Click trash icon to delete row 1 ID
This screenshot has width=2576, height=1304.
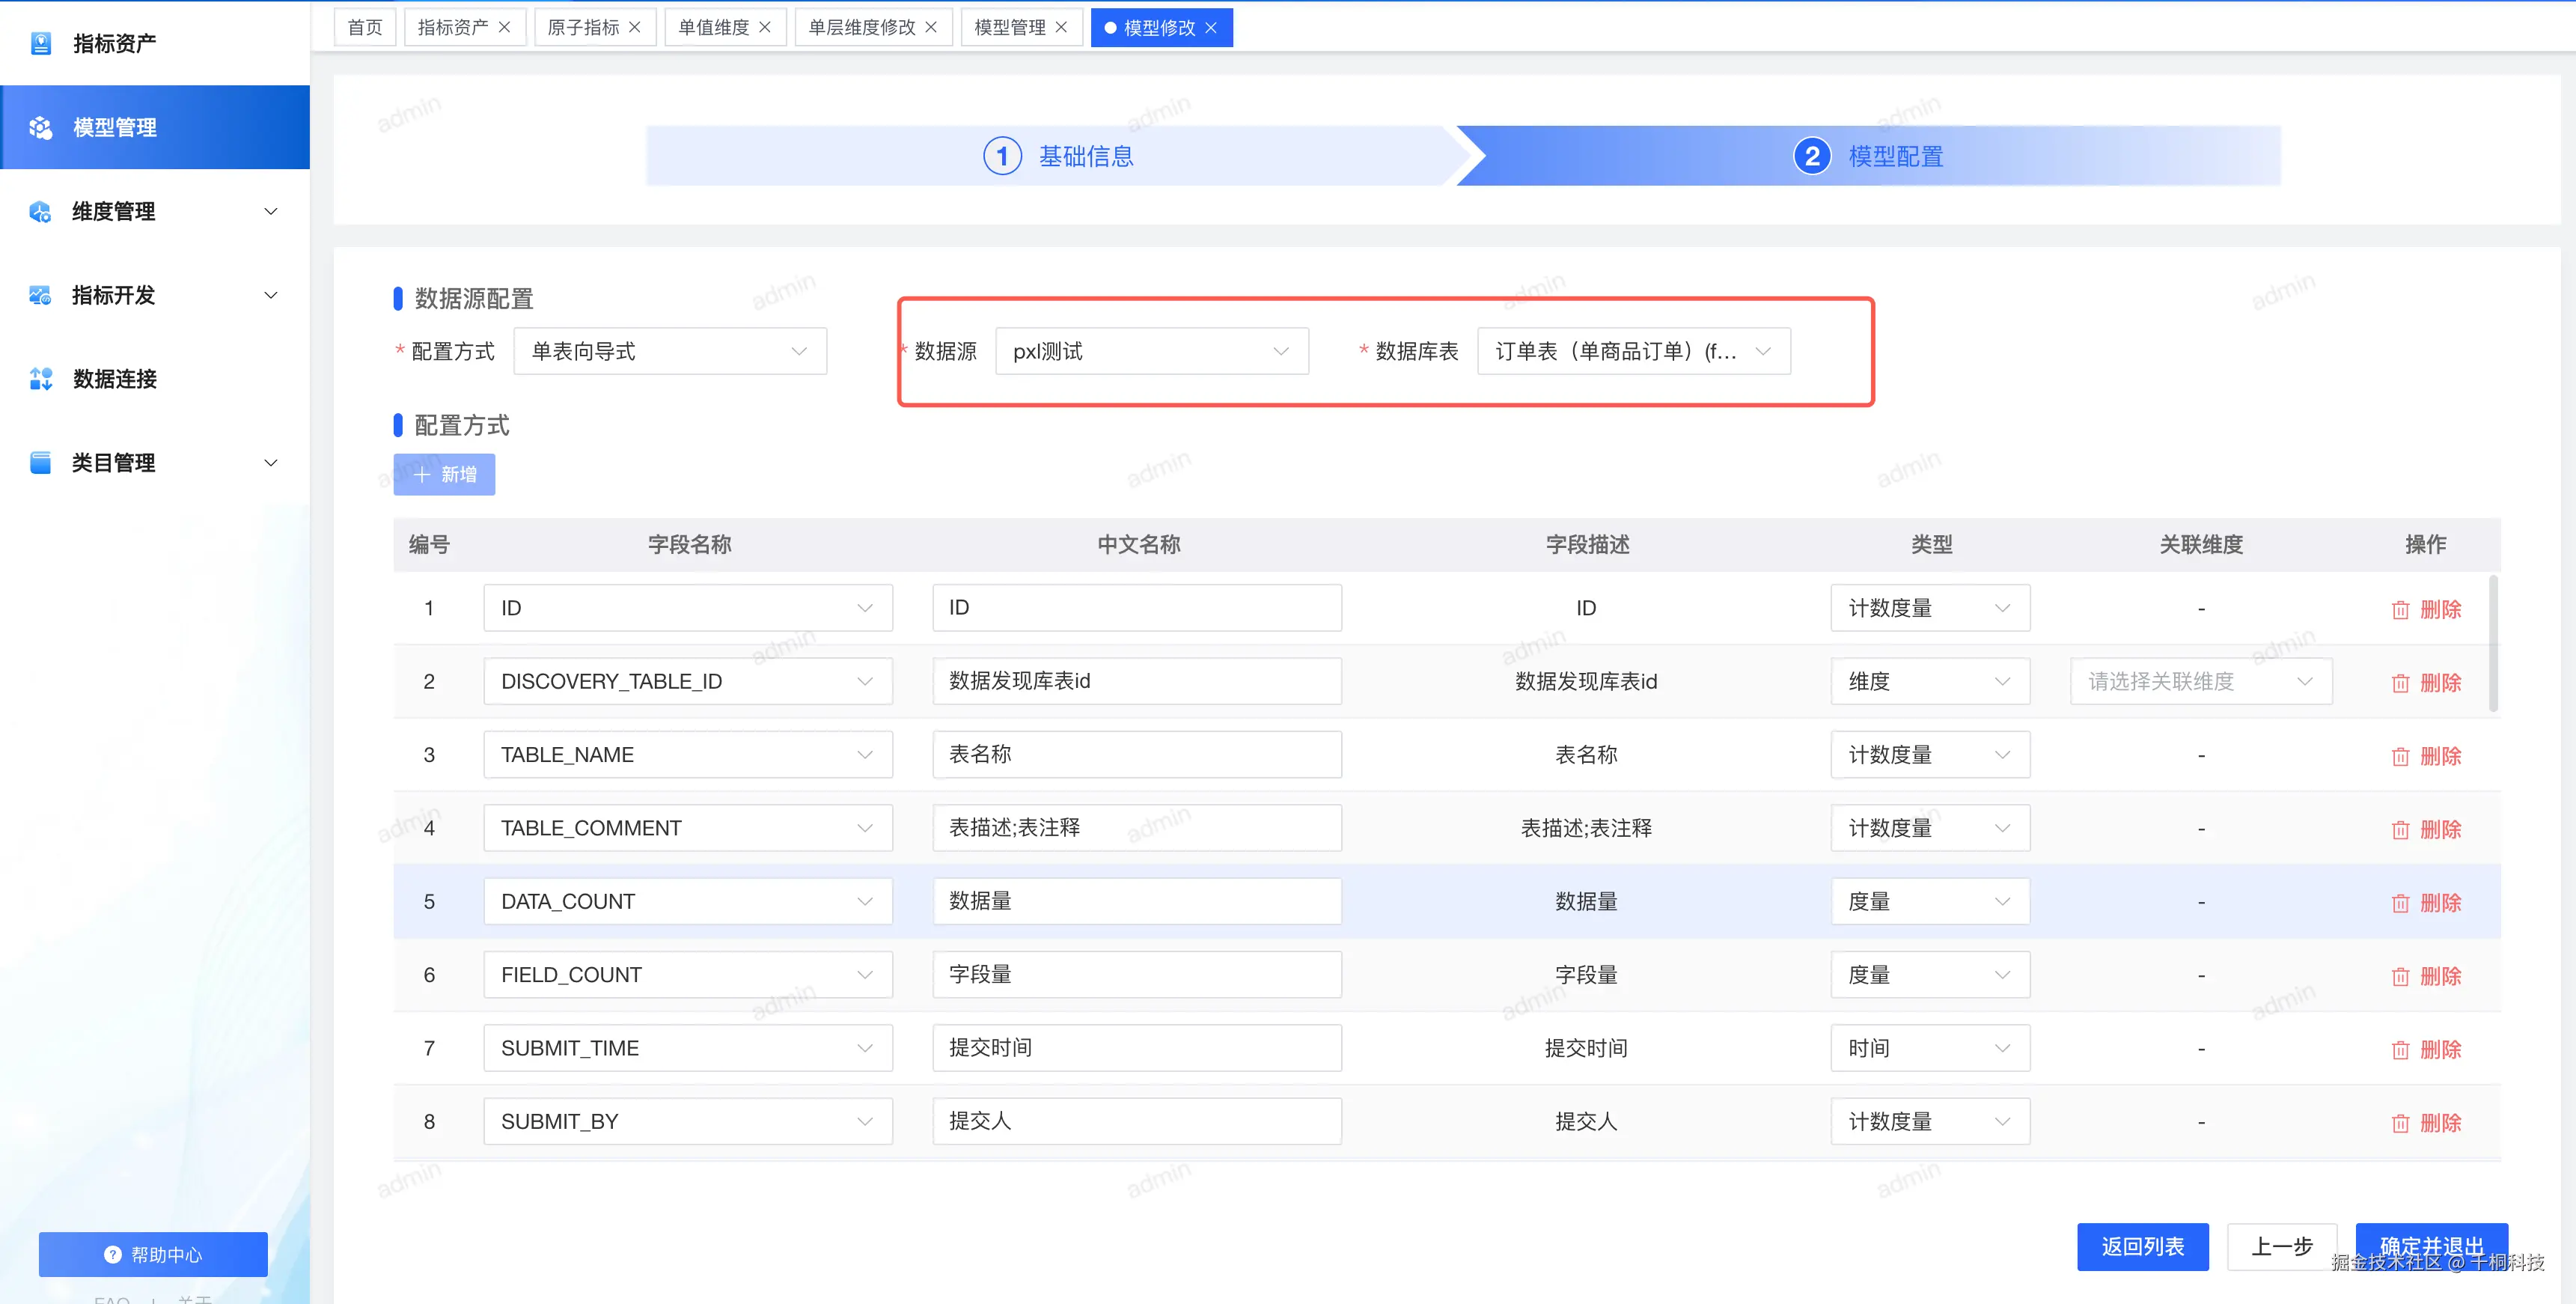(2400, 610)
